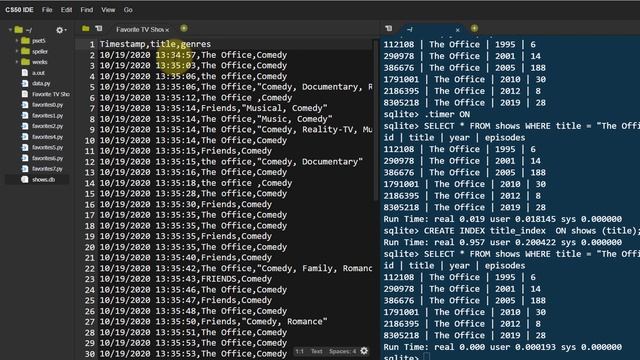640x360 pixels.
Task: Open the View menu
Action: 108,10
